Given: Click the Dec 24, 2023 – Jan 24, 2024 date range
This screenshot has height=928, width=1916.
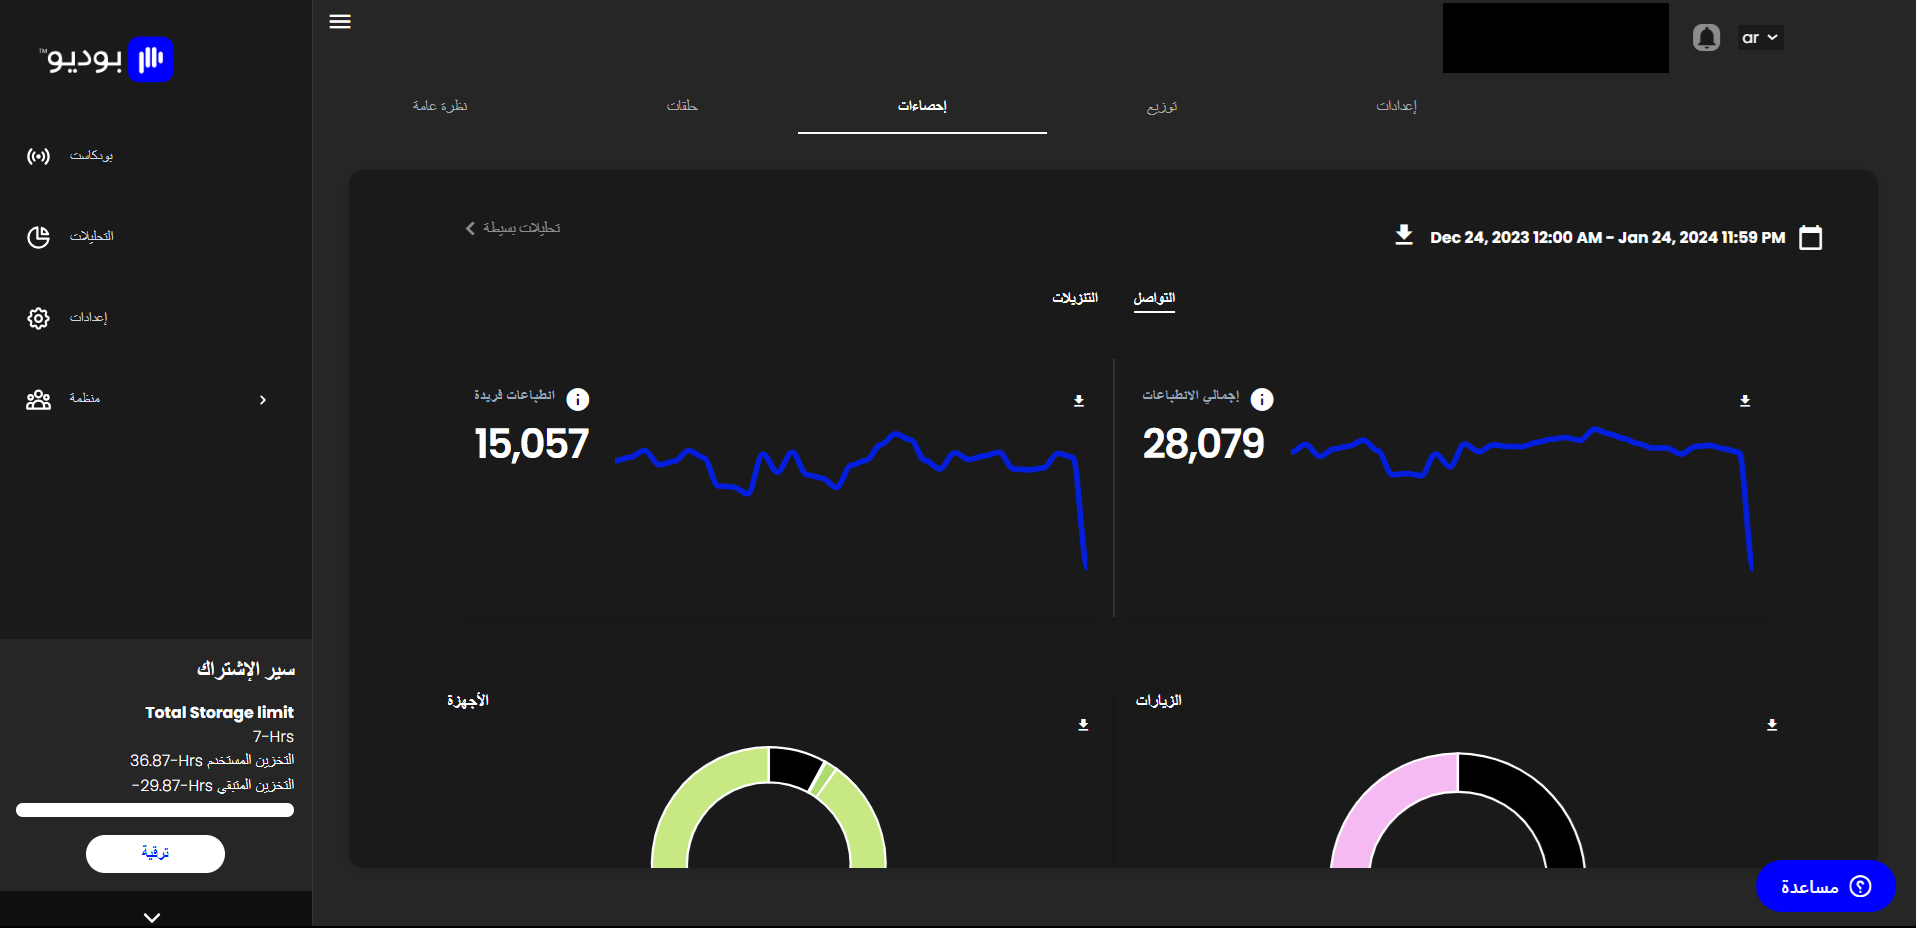Looking at the screenshot, I should click(x=1607, y=237).
